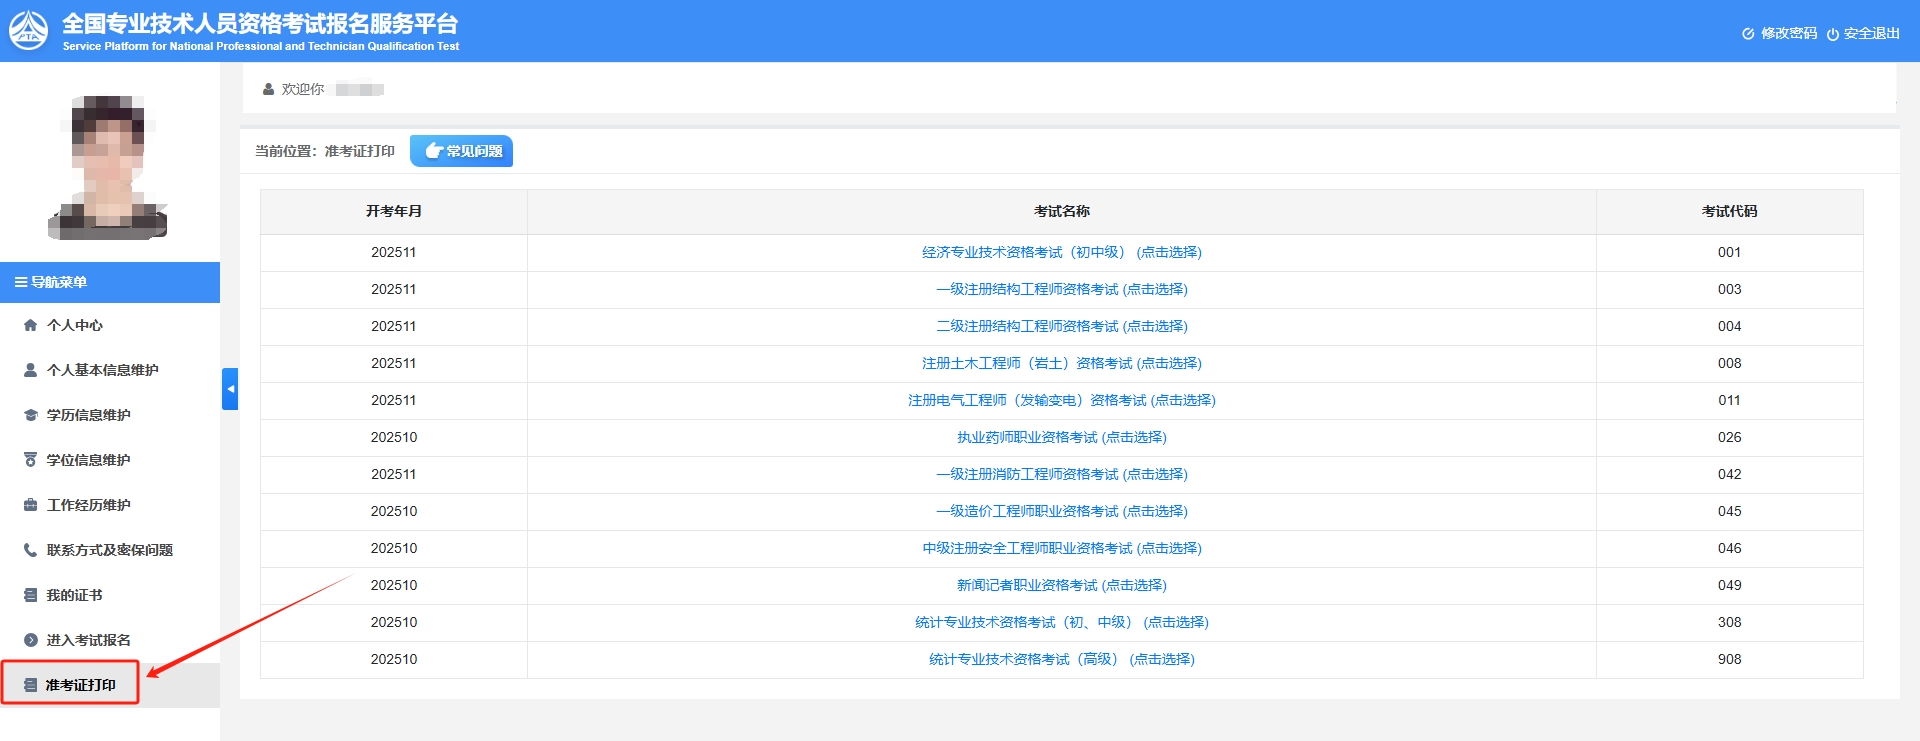Image resolution: width=1920 pixels, height=741 pixels.
Task: Click the briefcase icon for 工作经历维护
Action: tap(30, 505)
